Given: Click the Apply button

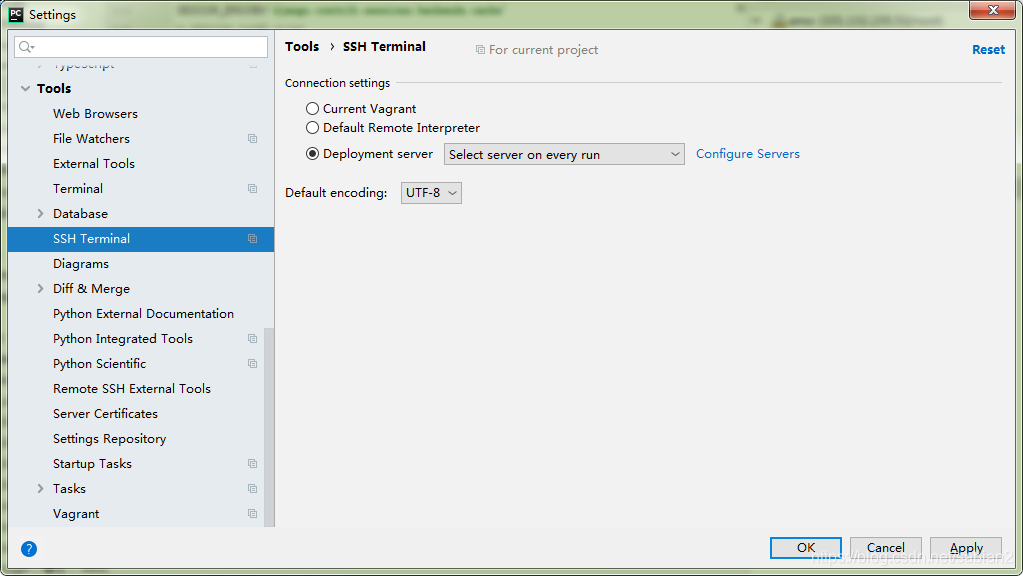Looking at the screenshot, I should tap(966, 548).
